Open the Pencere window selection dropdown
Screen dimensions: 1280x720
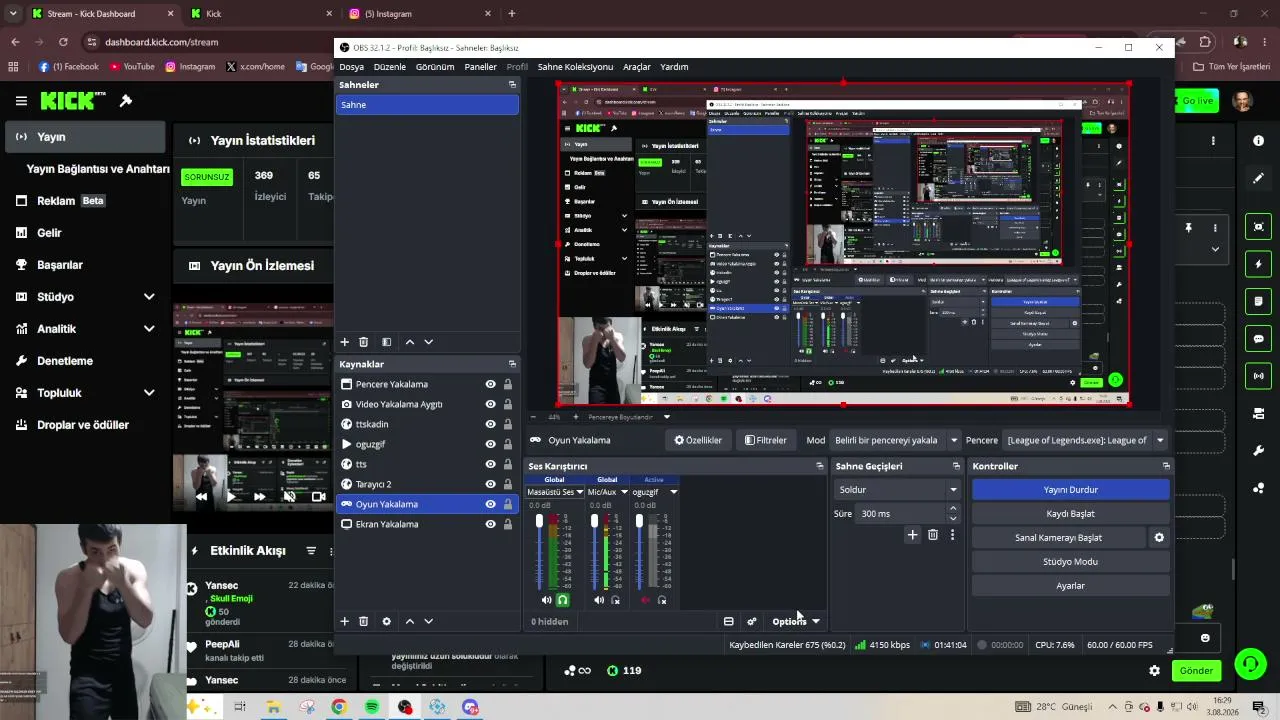coord(1085,440)
